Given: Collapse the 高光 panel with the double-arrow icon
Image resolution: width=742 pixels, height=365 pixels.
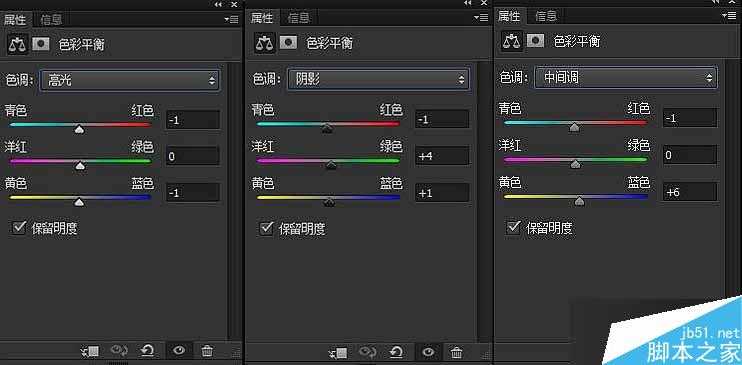Looking at the screenshot, I should 218,4.
